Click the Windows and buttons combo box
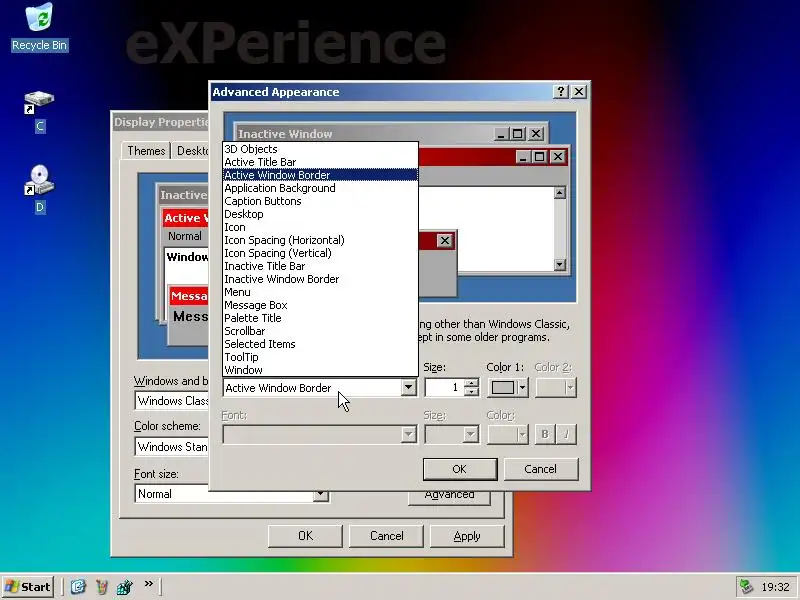Viewport: 800px width, 600px height. tap(172, 401)
